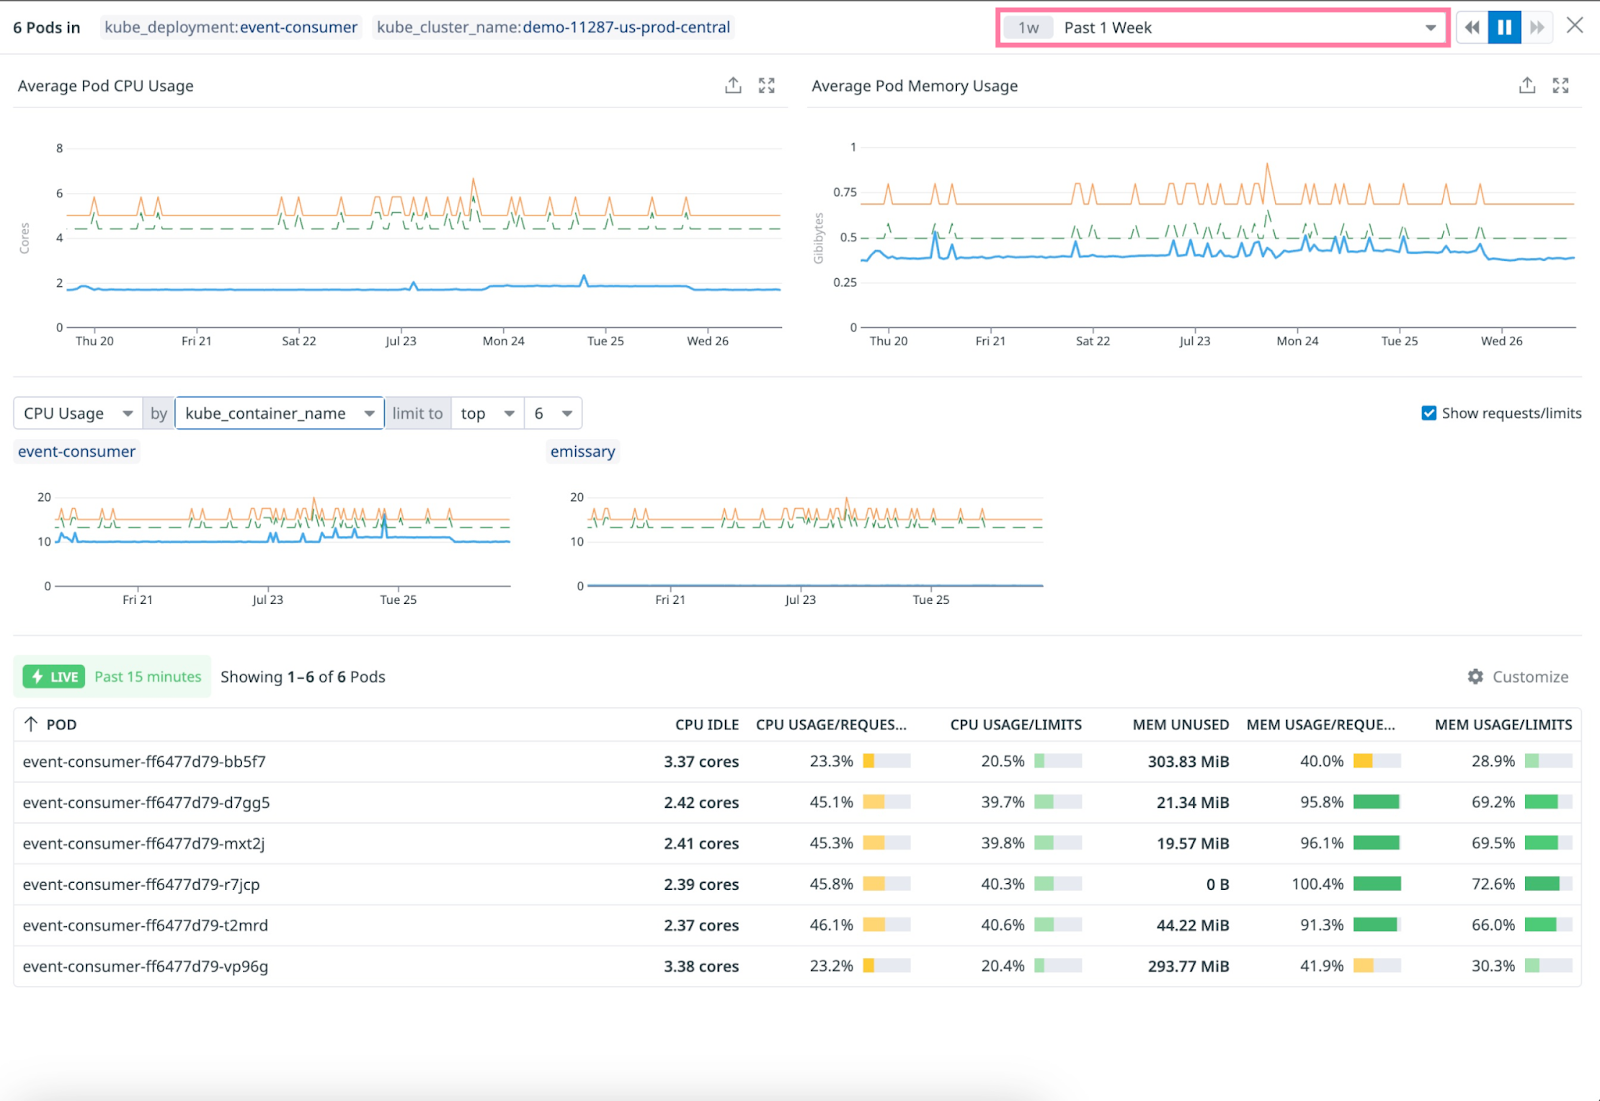Screen dimensions: 1600x1101
Task: Click MEM usage/limits bar for bb5f7 pod
Action: [1548, 761]
